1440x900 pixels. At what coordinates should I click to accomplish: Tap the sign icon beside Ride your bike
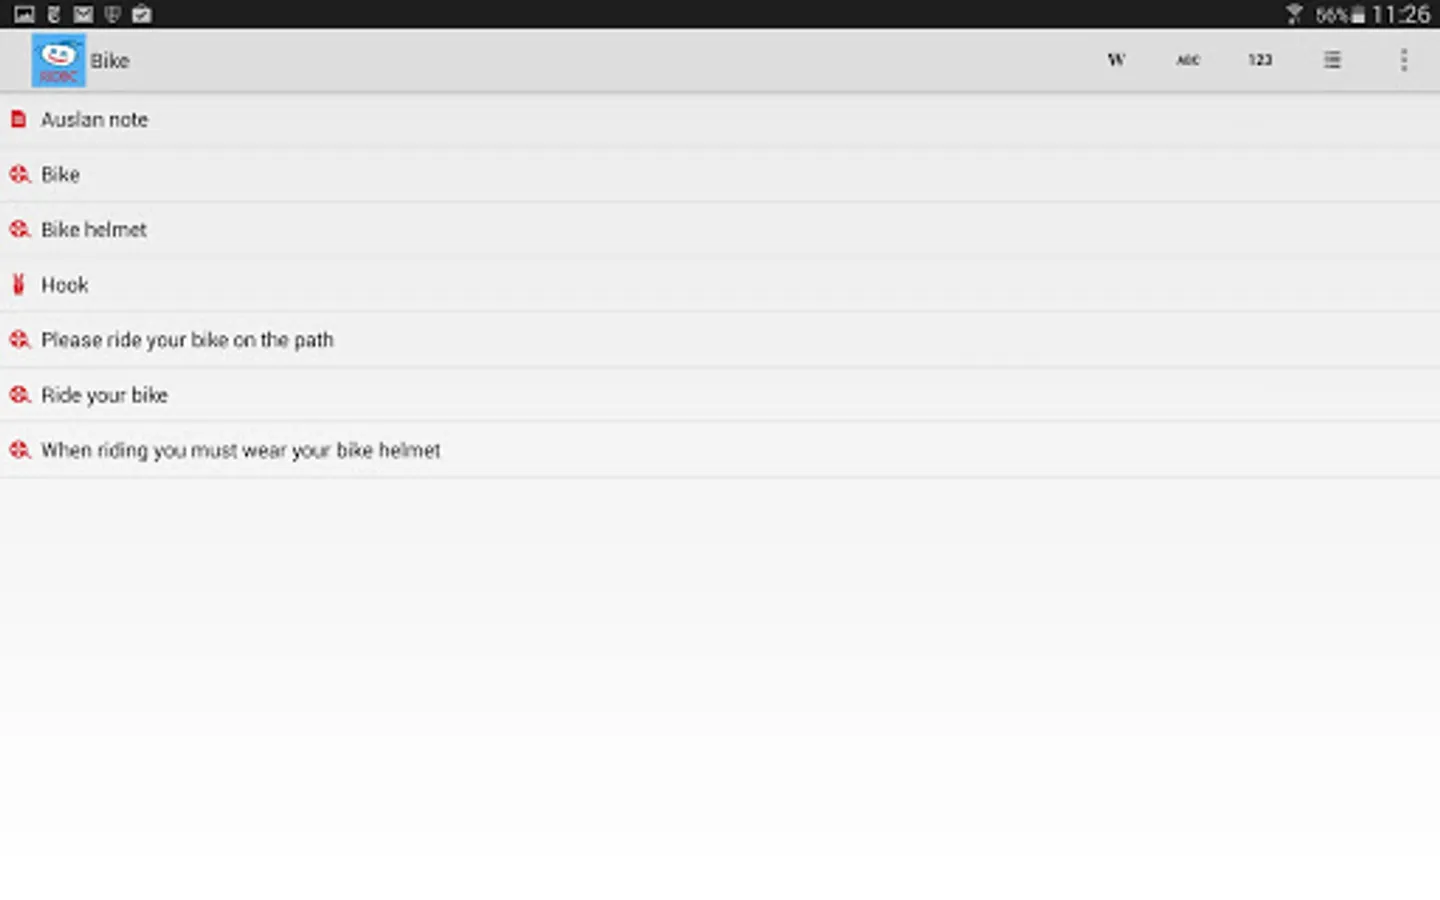20,394
